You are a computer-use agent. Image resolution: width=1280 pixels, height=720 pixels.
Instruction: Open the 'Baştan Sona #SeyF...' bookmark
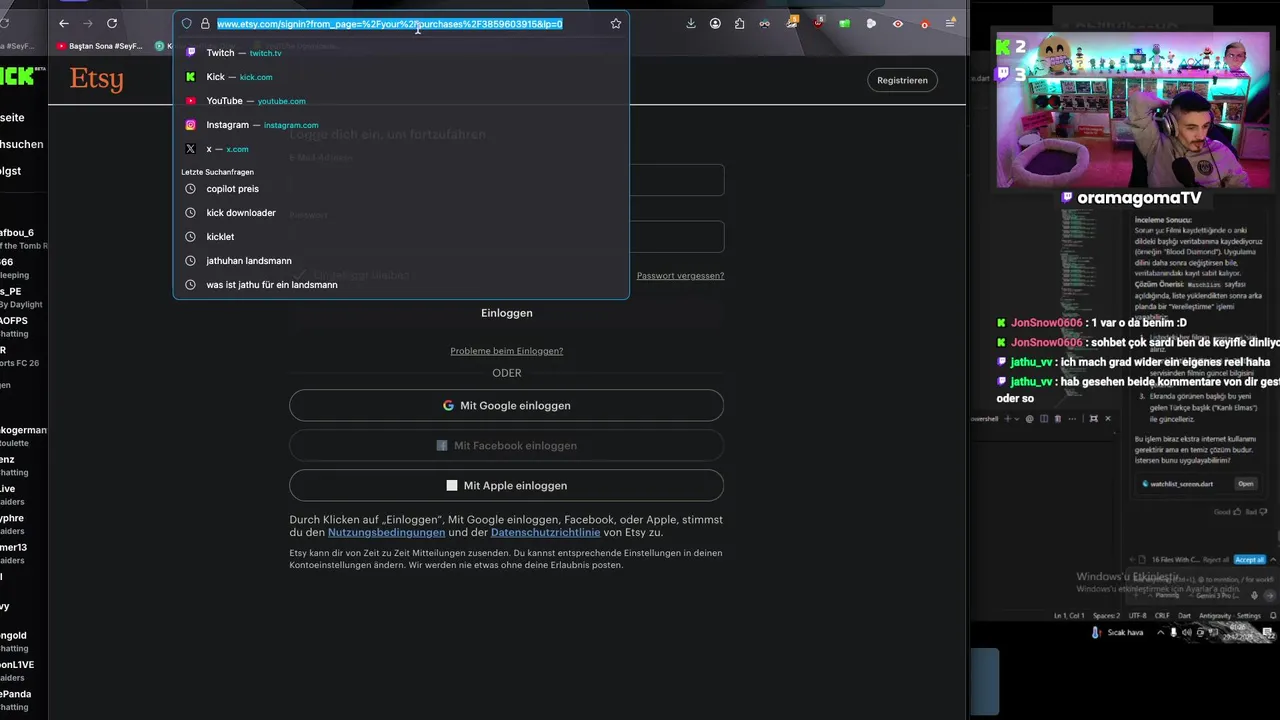100,46
